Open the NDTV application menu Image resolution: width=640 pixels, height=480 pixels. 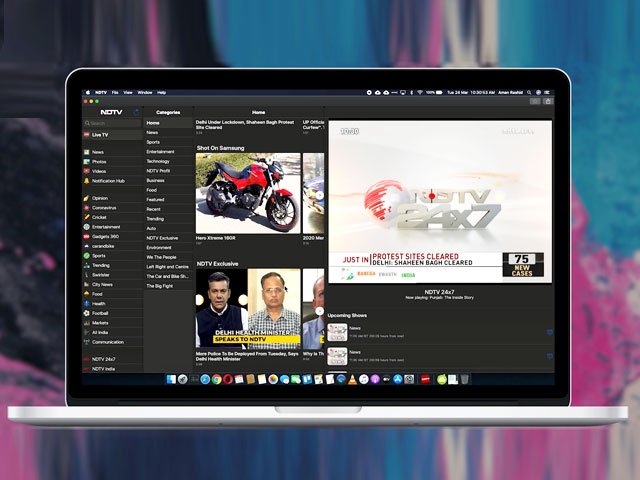click(x=101, y=93)
